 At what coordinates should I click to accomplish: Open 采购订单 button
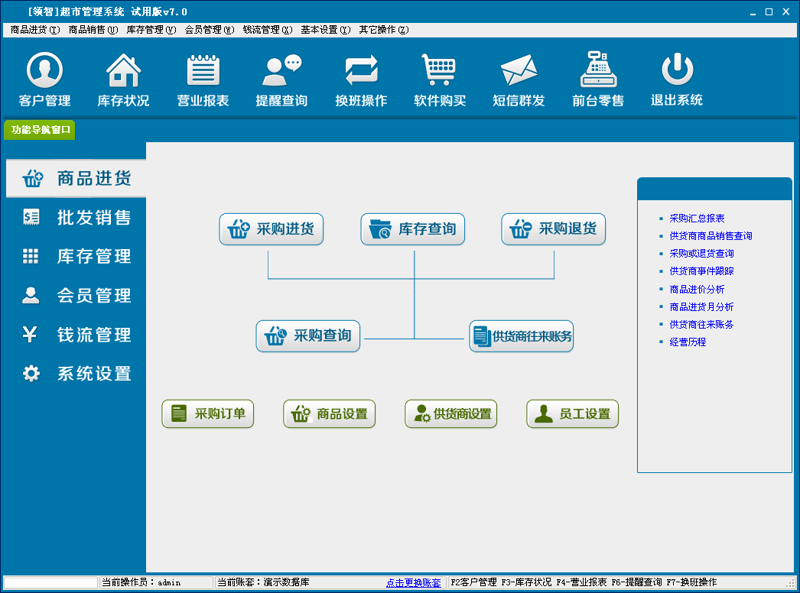coord(208,413)
